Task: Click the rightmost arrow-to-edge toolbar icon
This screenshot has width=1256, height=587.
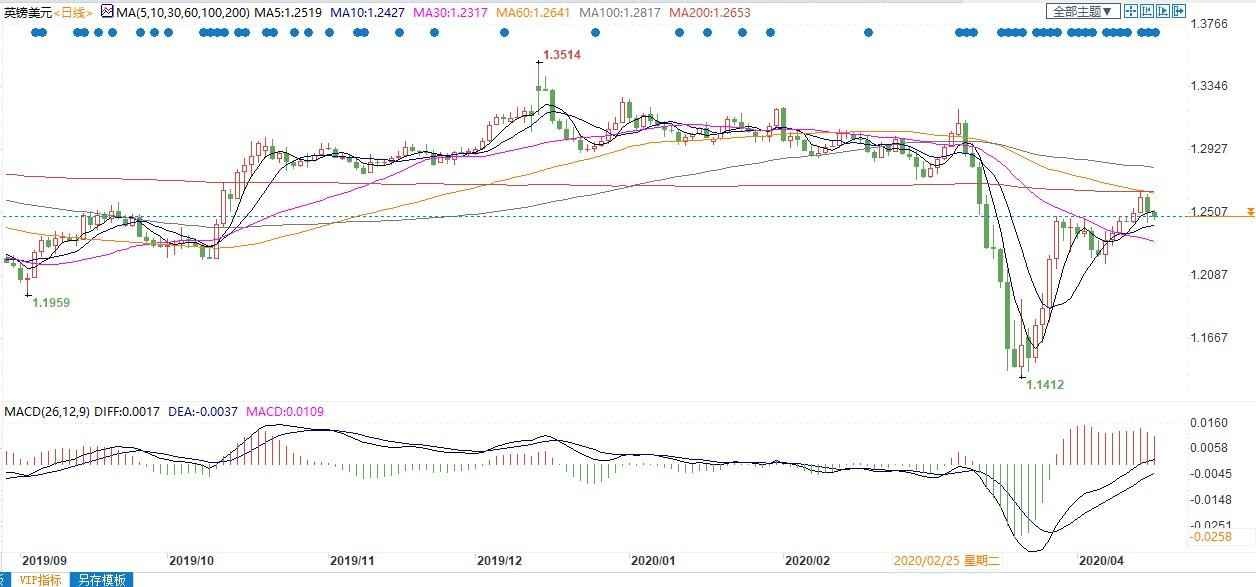Action: coord(1180,12)
